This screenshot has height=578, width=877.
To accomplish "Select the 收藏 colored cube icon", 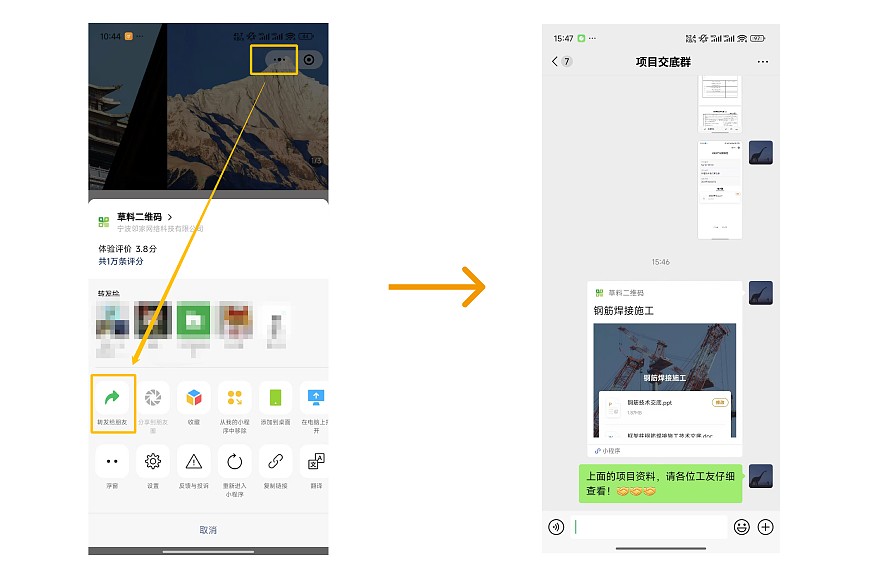I will (x=194, y=397).
